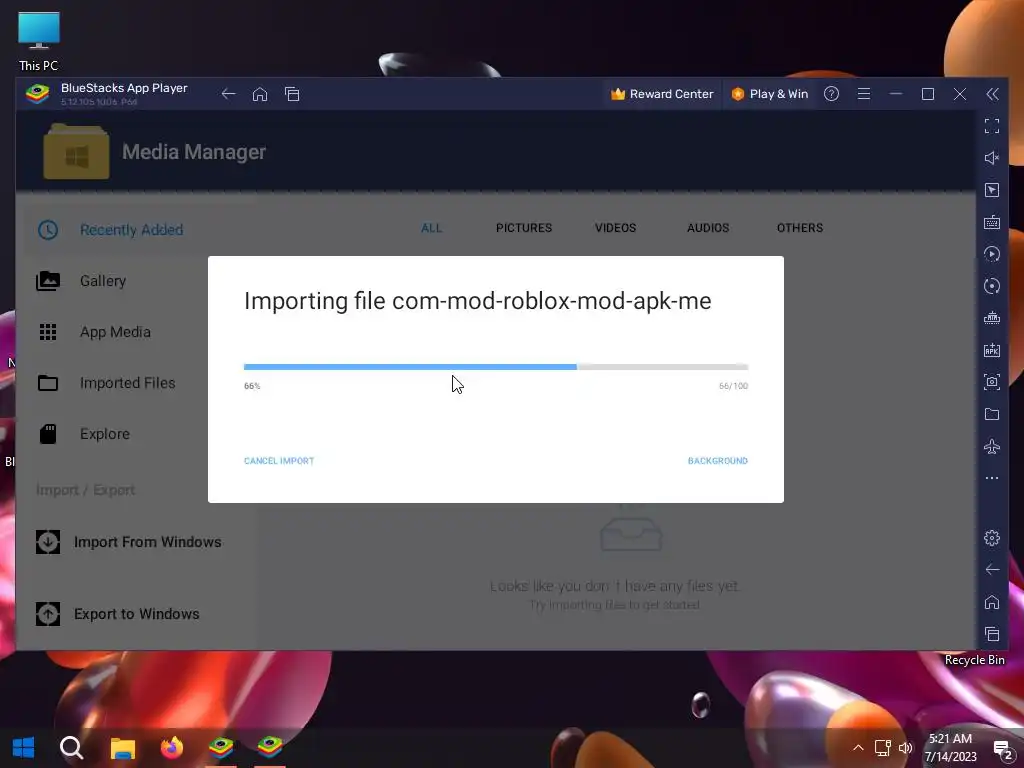Toggle full screen mode in side toolbar

tap(992, 126)
